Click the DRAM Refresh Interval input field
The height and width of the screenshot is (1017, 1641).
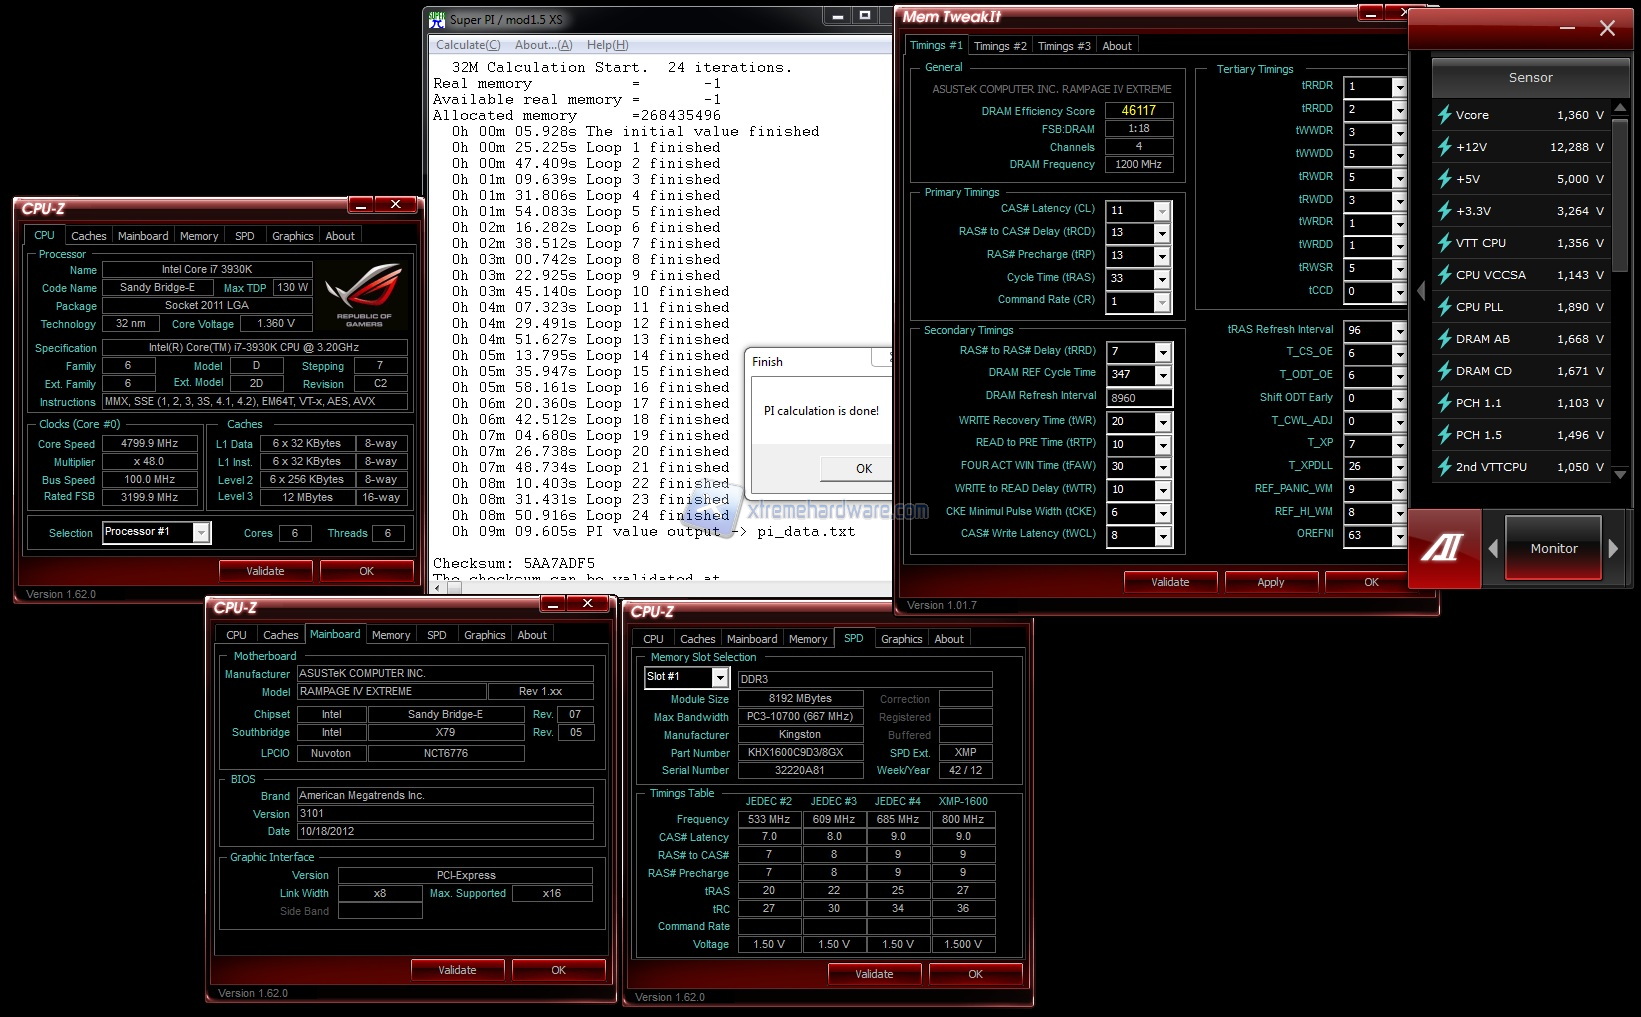coord(1138,397)
